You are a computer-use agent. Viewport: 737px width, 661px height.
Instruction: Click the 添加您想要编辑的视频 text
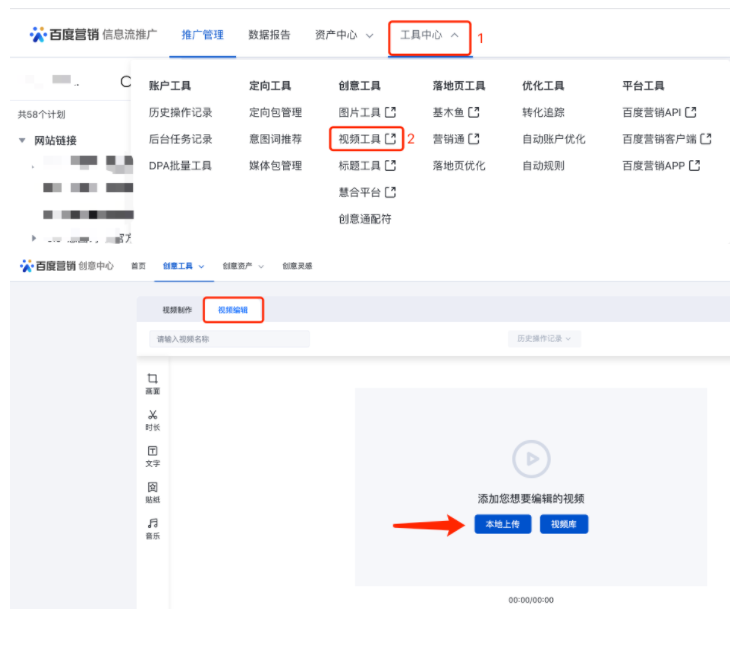(x=531, y=498)
